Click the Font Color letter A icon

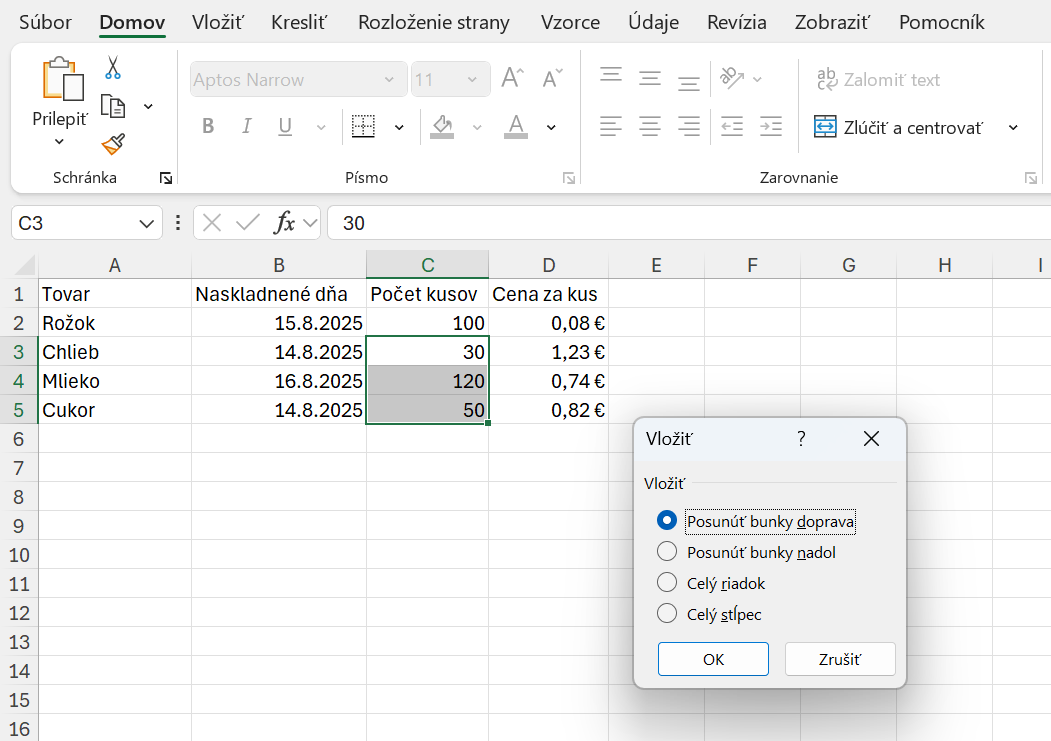[x=515, y=126]
